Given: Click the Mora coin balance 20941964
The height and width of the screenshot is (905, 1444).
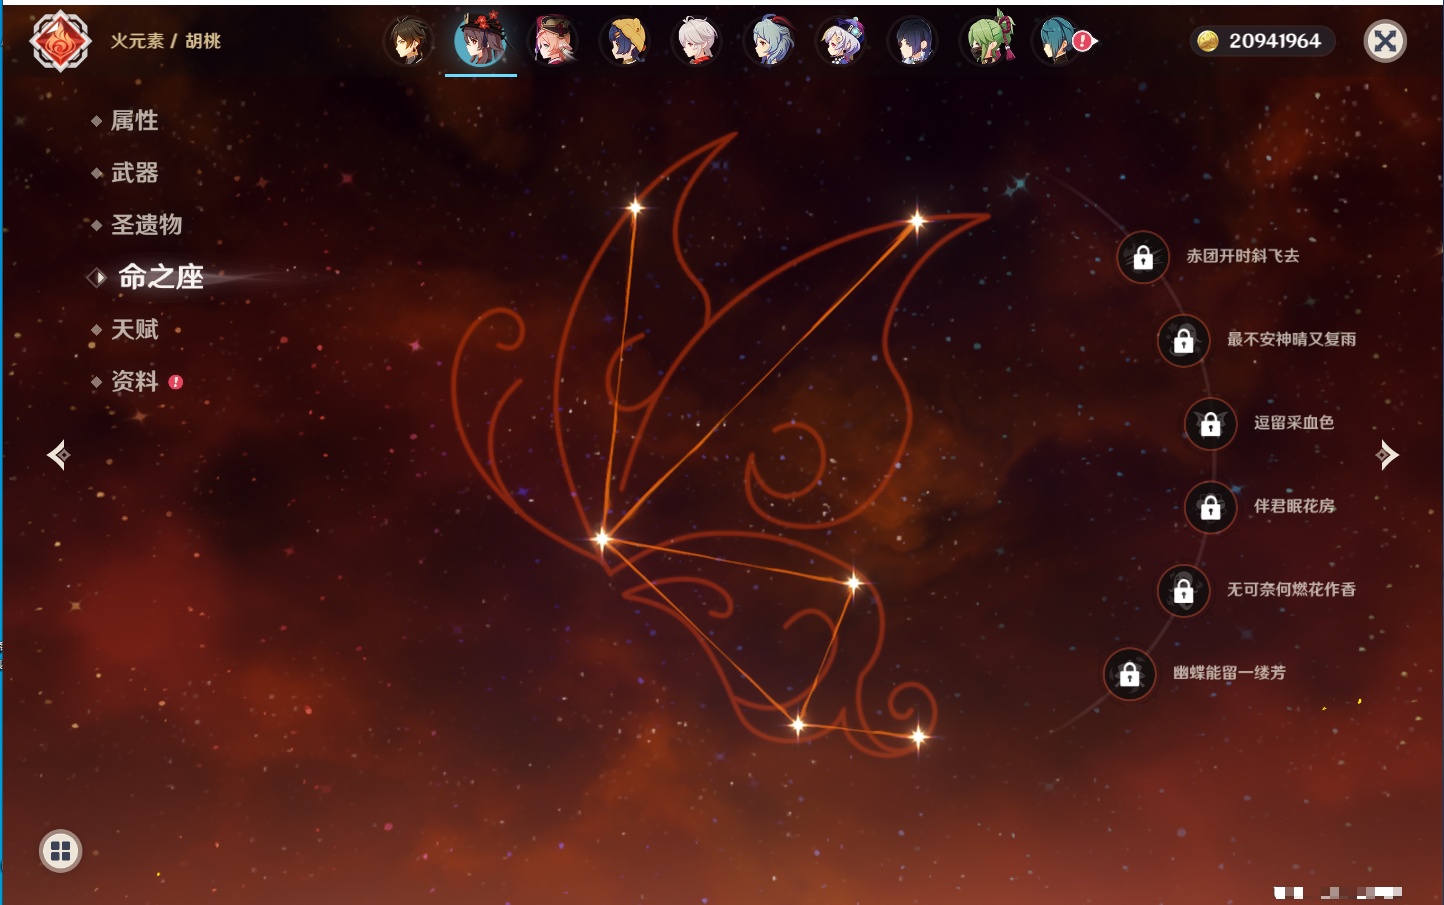Looking at the screenshot, I should [x=1262, y=41].
